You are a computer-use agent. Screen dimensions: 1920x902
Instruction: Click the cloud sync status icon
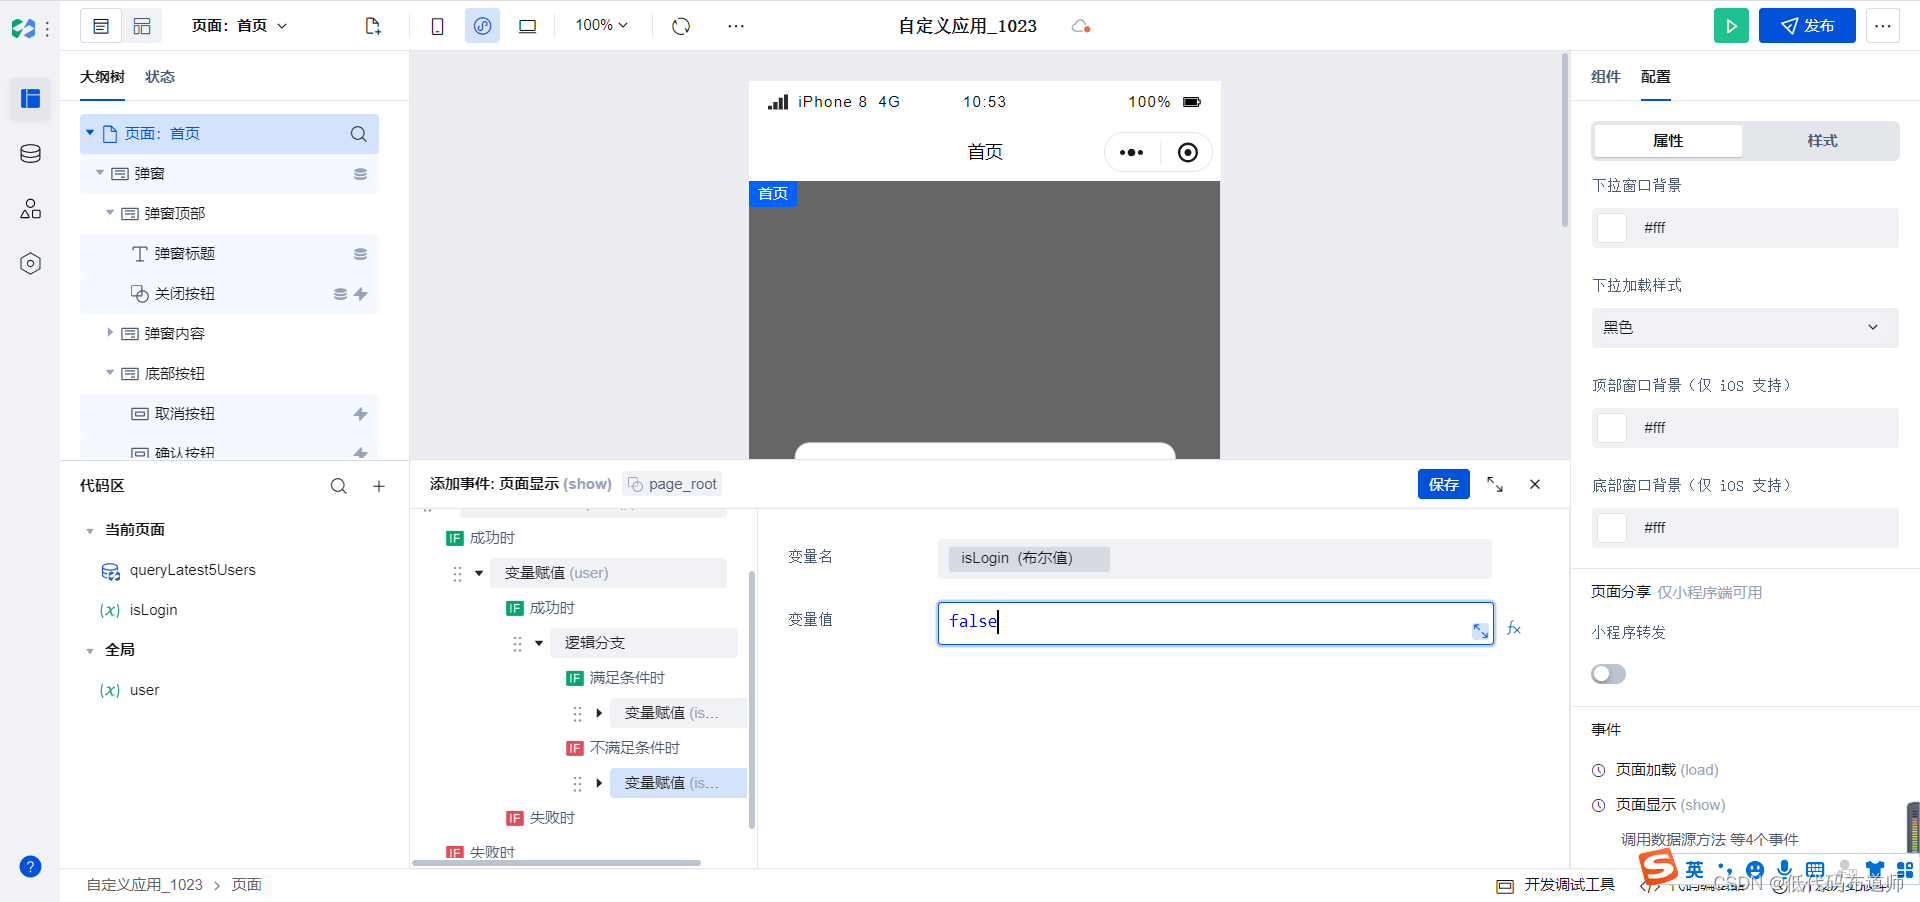click(x=1080, y=26)
